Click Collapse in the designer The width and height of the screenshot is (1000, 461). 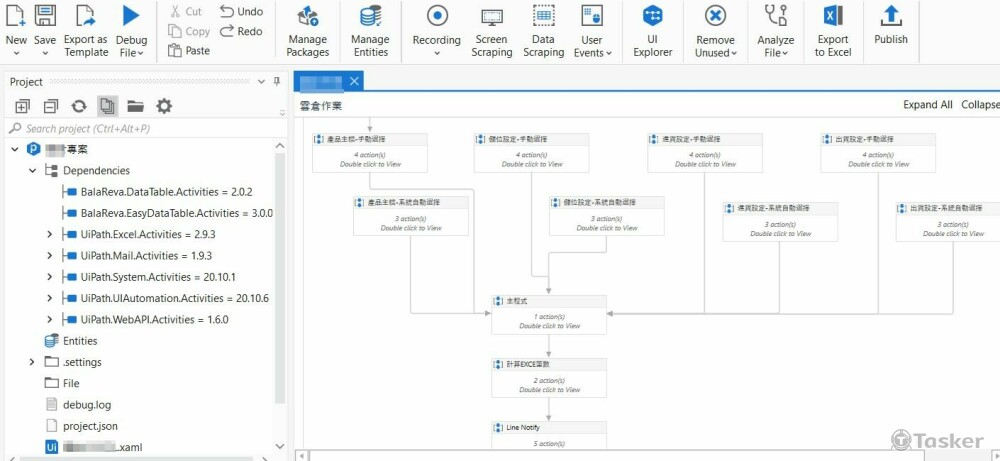click(980, 105)
